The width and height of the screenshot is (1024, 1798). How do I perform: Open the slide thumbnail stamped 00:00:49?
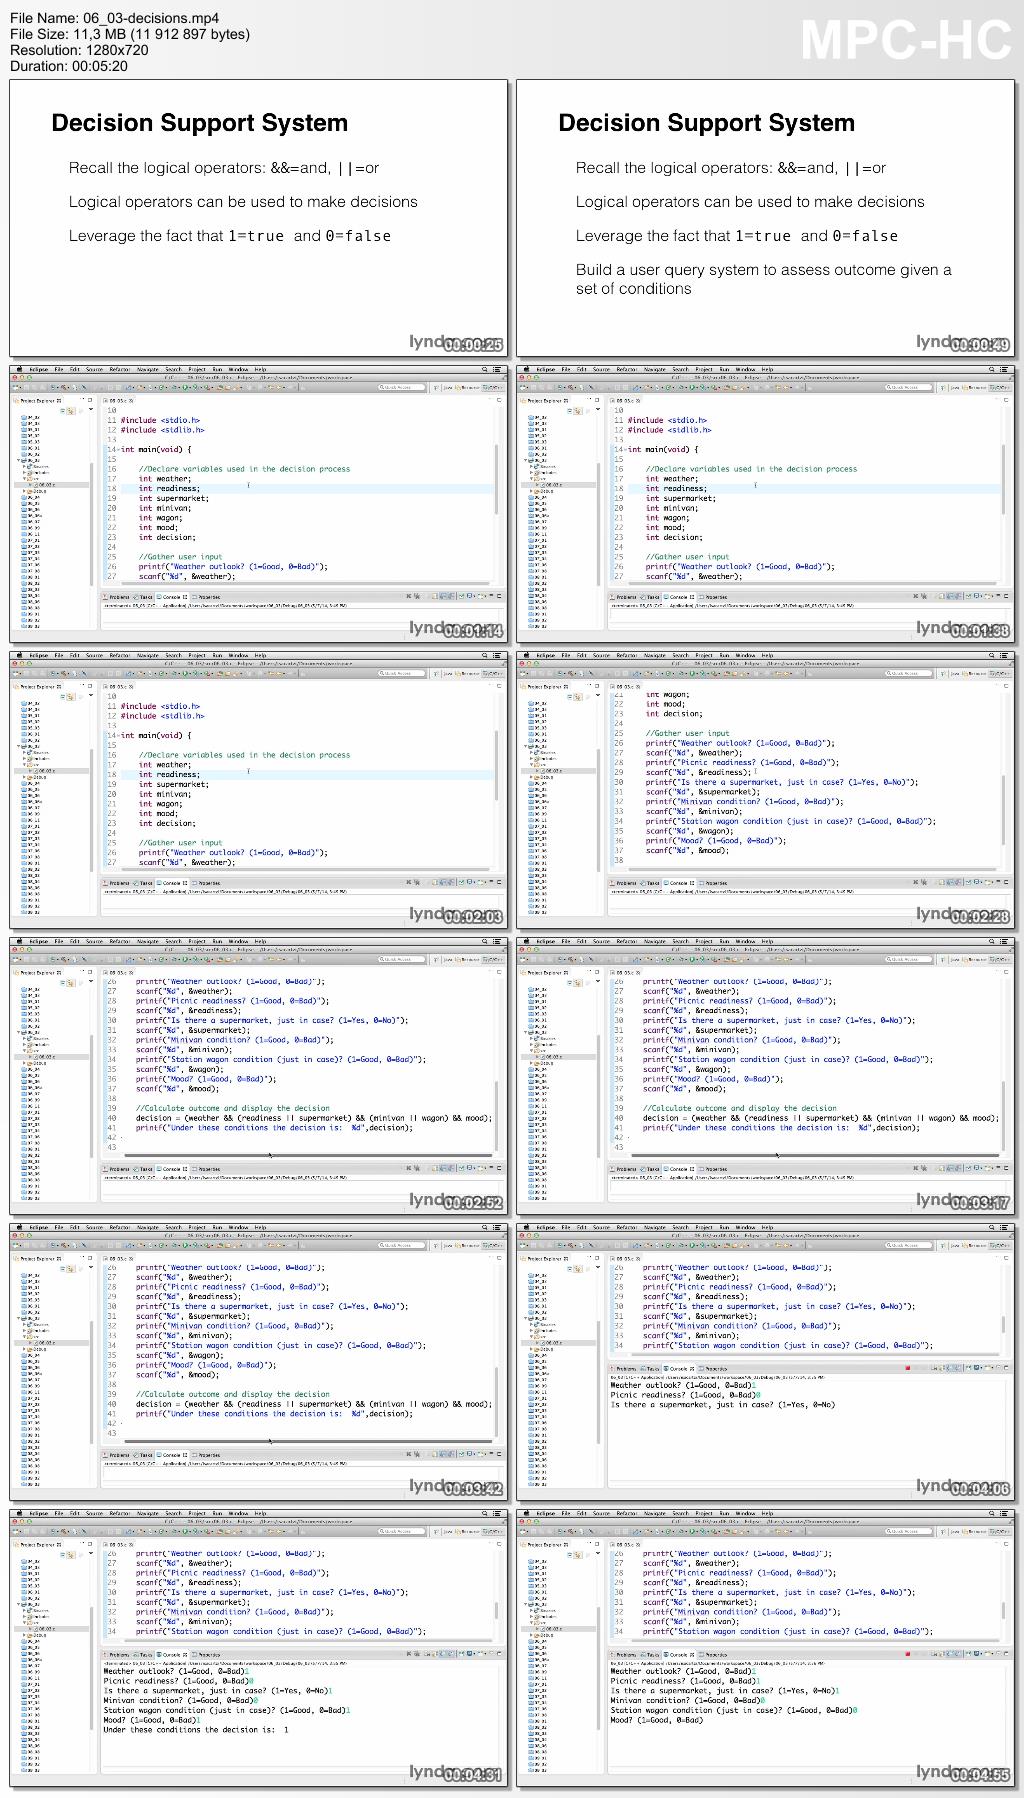click(765, 218)
